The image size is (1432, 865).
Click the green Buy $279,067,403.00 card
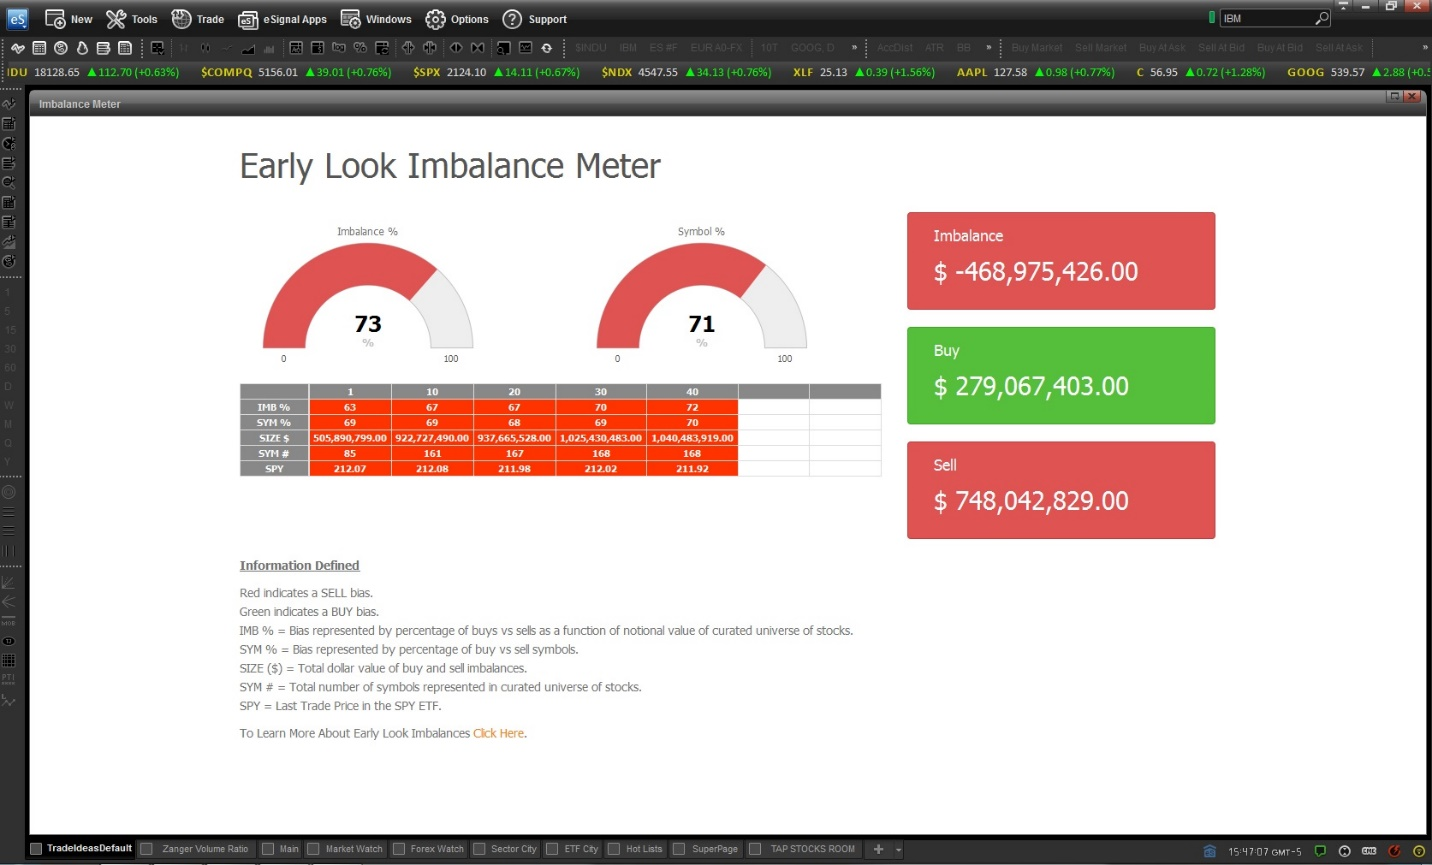click(1061, 375)
